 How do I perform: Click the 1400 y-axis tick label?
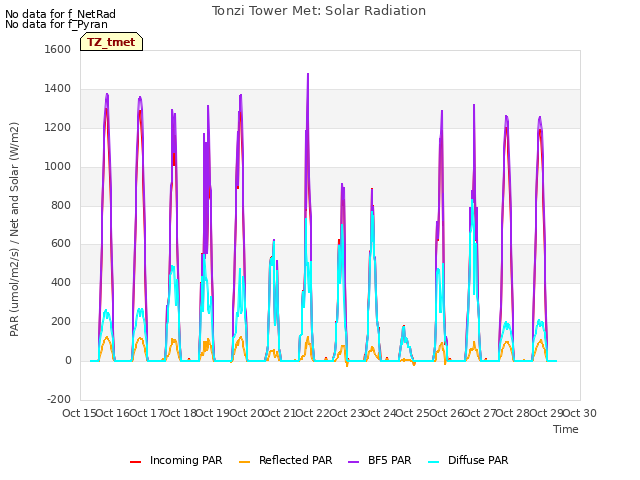pyautogui.click(x=58, y=88)
